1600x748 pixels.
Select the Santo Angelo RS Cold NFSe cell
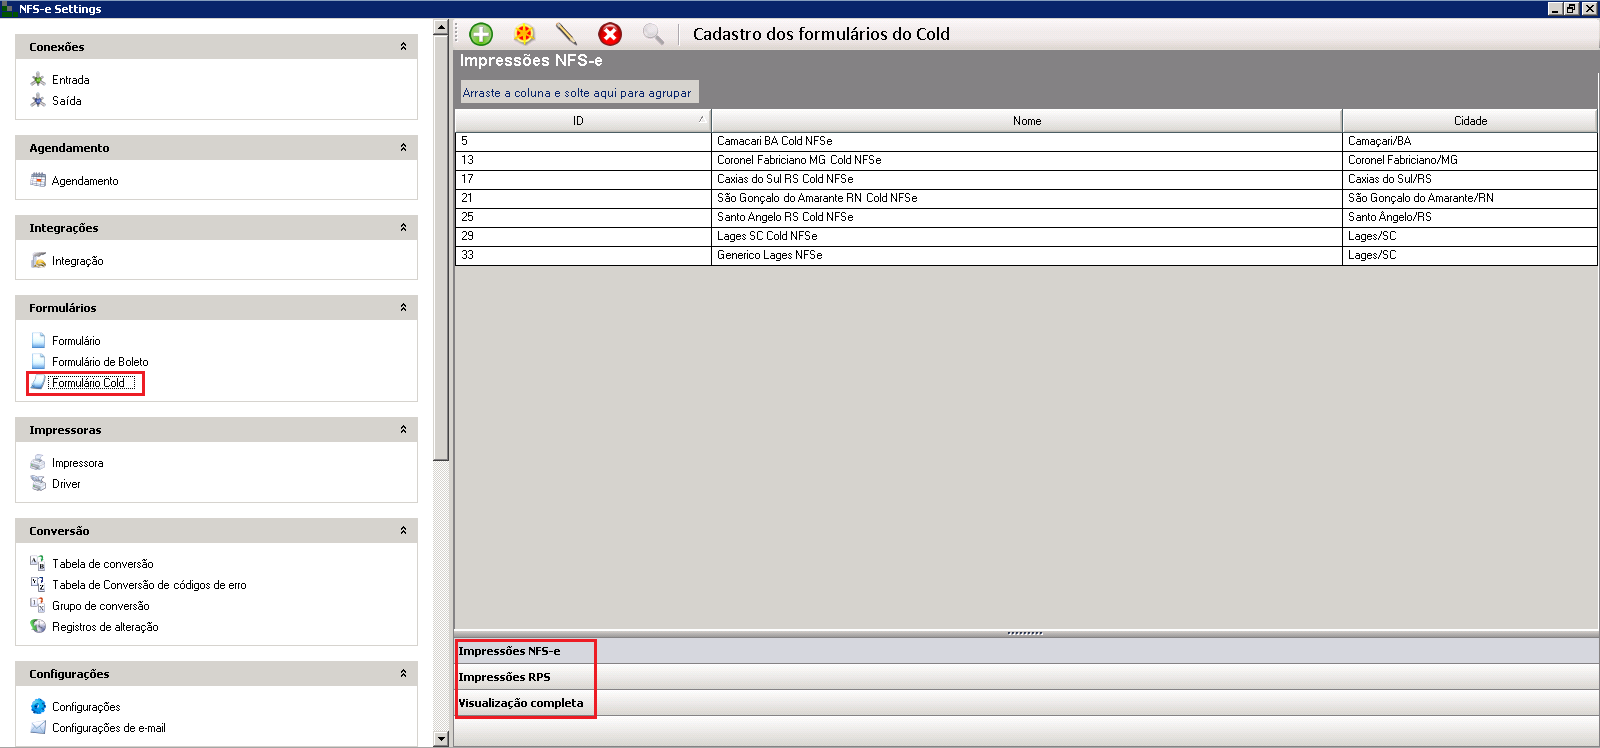(1027, 217)
